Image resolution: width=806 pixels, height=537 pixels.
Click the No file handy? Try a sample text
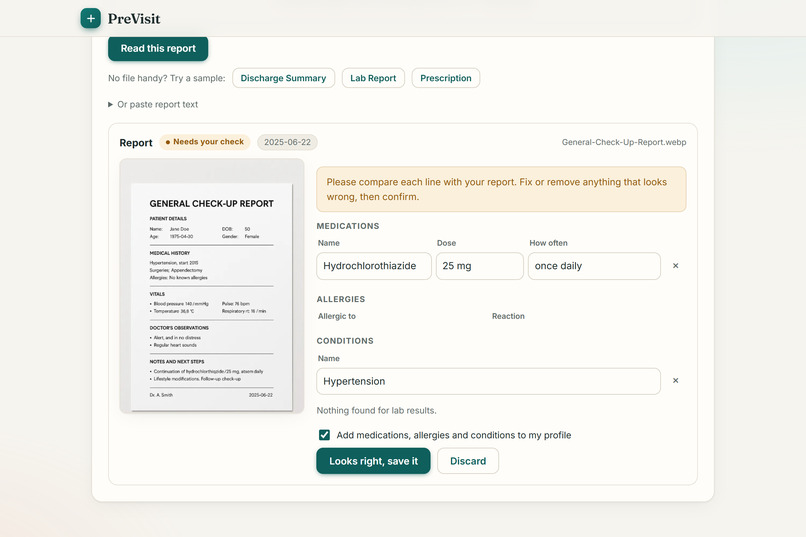167,78
